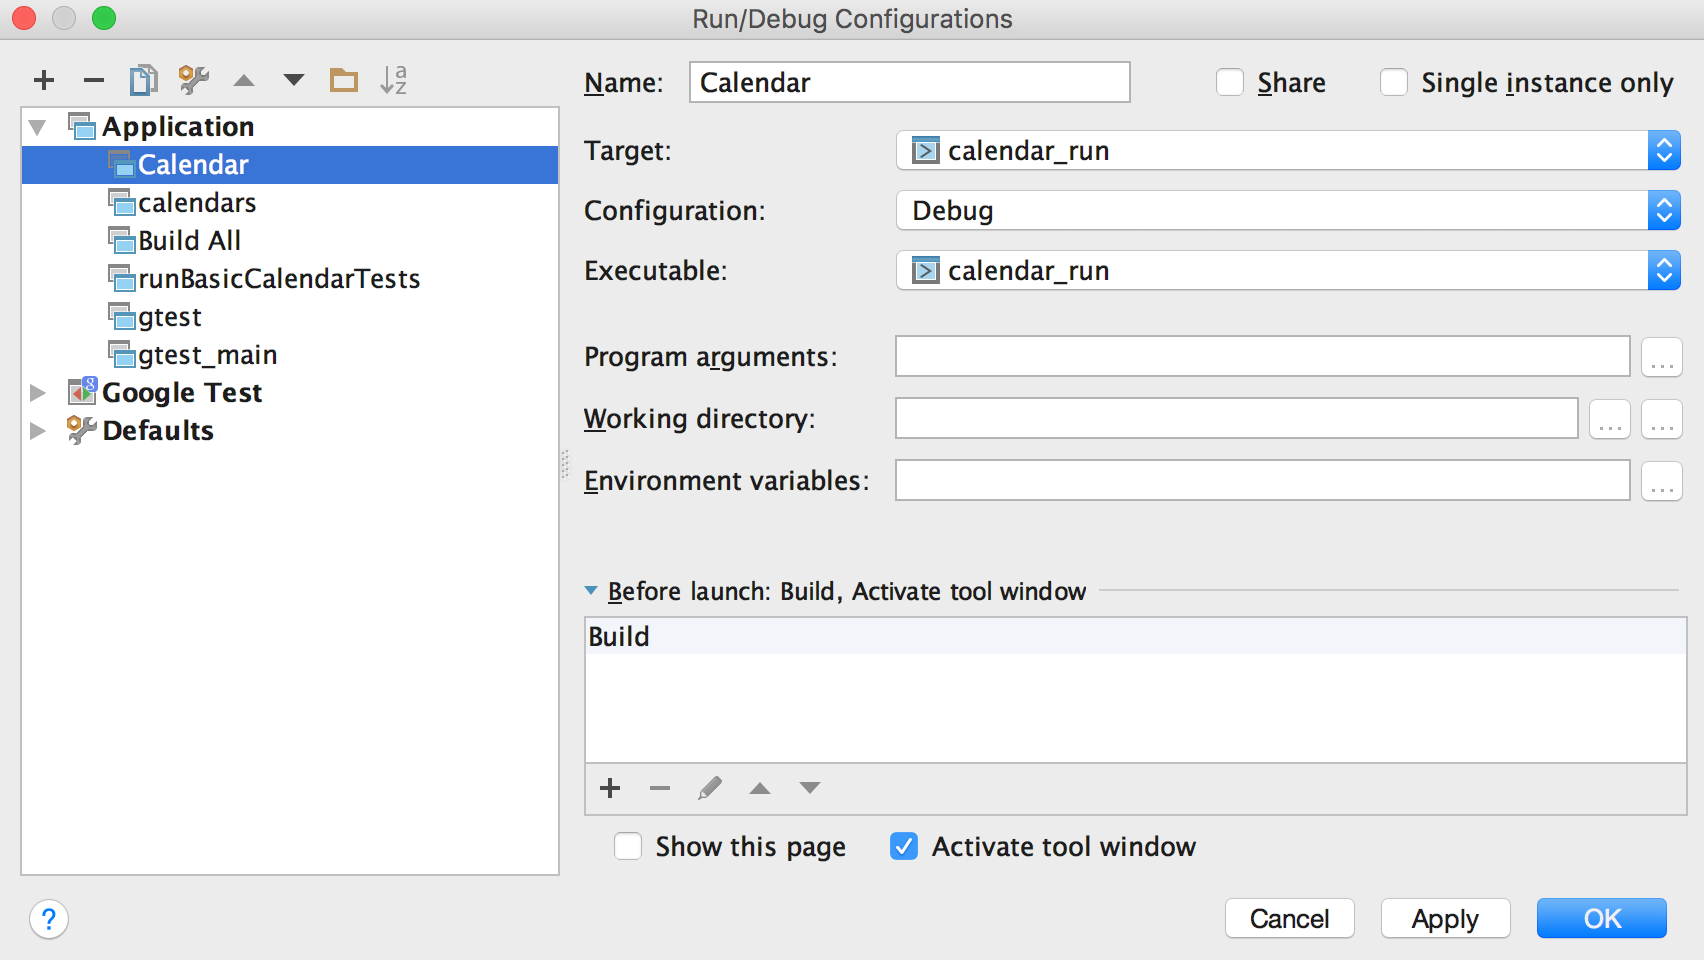Uncheck the Activate tool window checkbox
The width and height of the screenshot is (1704, 960).
904,847
